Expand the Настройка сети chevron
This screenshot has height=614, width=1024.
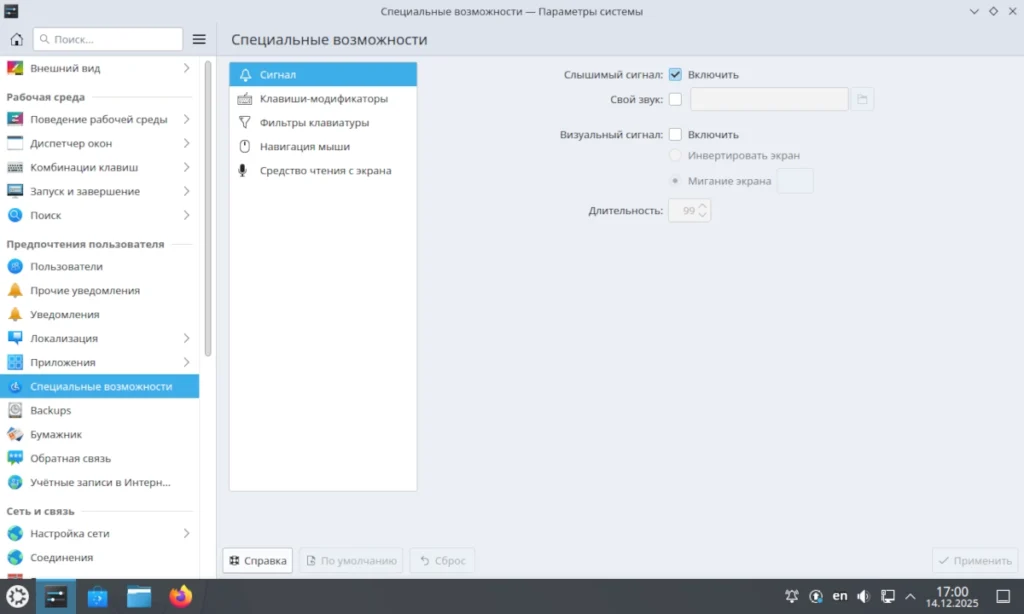(x=186, y=533)
